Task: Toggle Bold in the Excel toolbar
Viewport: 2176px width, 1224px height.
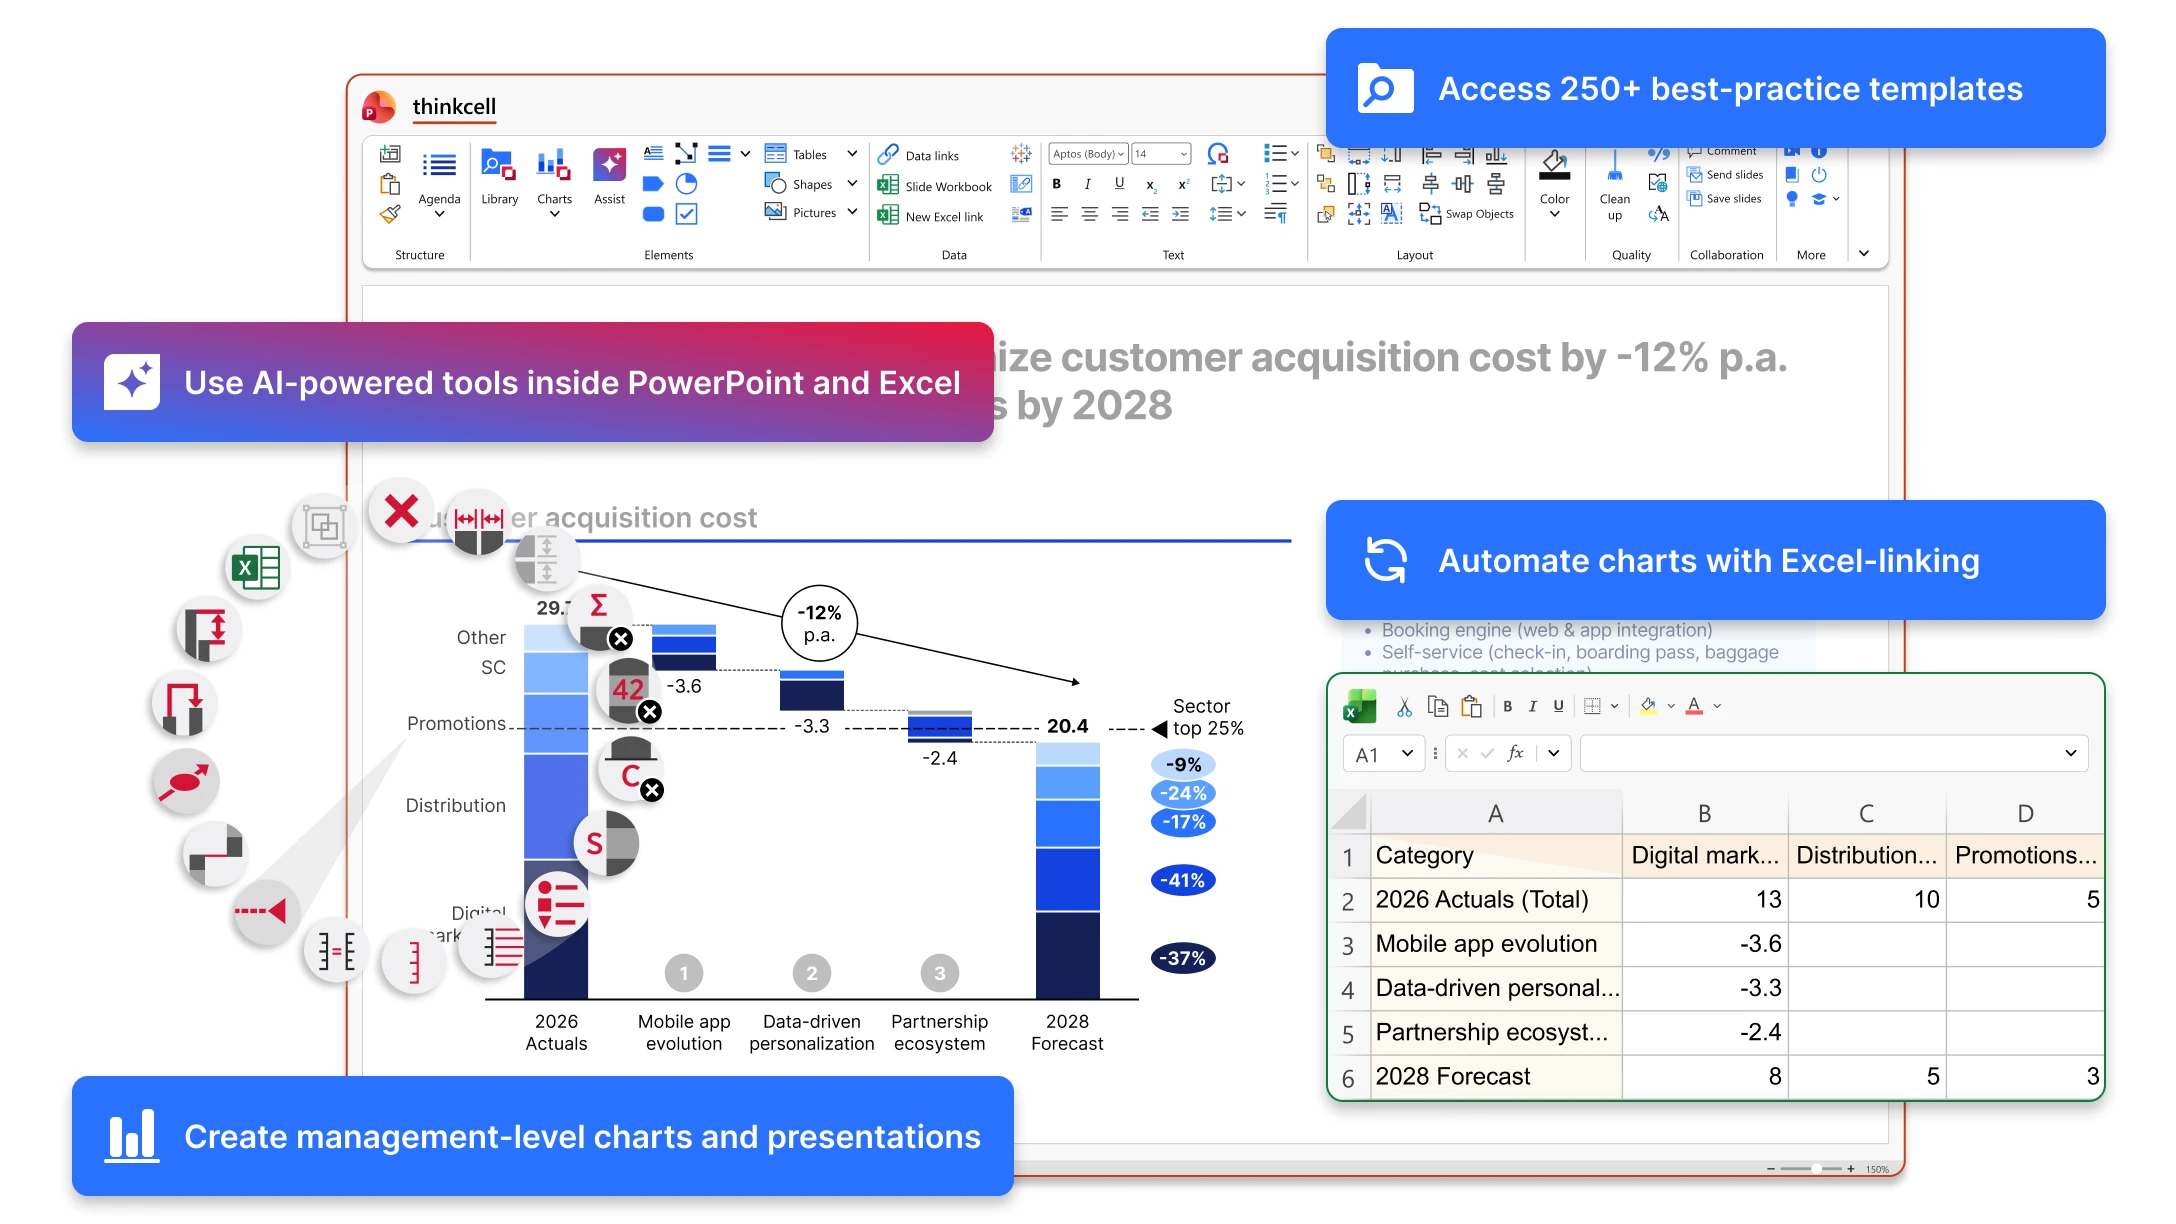Action: (x=1508, y=707)
